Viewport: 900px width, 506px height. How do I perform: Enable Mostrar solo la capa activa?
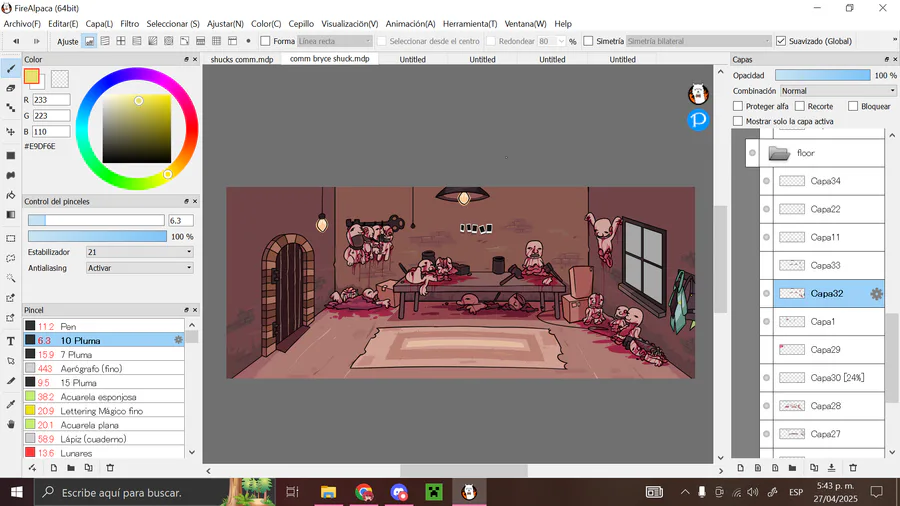coord(738,121)
